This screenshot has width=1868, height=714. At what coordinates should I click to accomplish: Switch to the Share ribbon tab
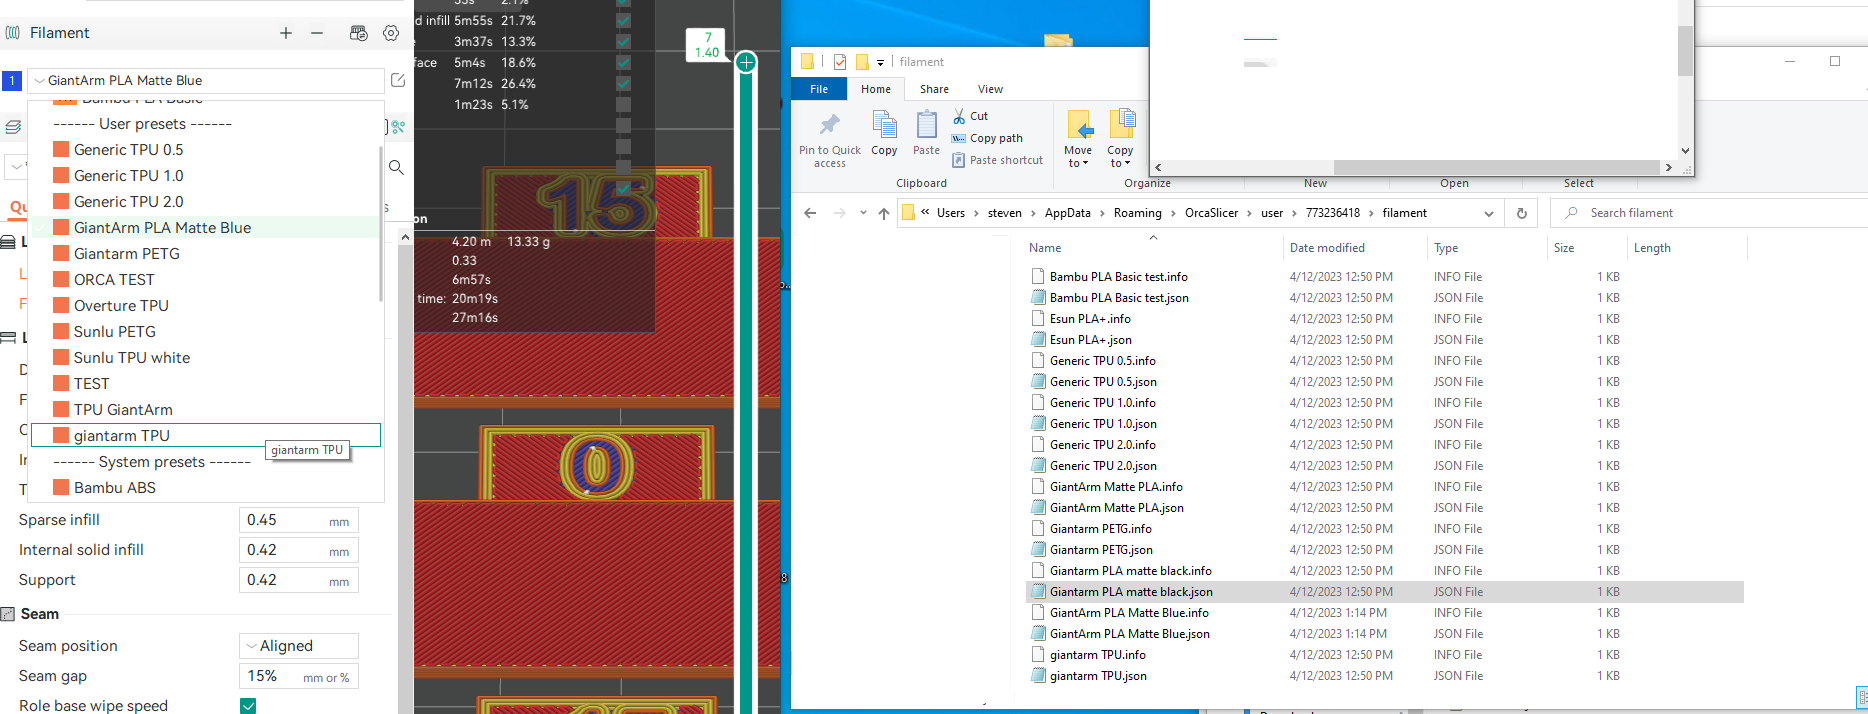934,89
